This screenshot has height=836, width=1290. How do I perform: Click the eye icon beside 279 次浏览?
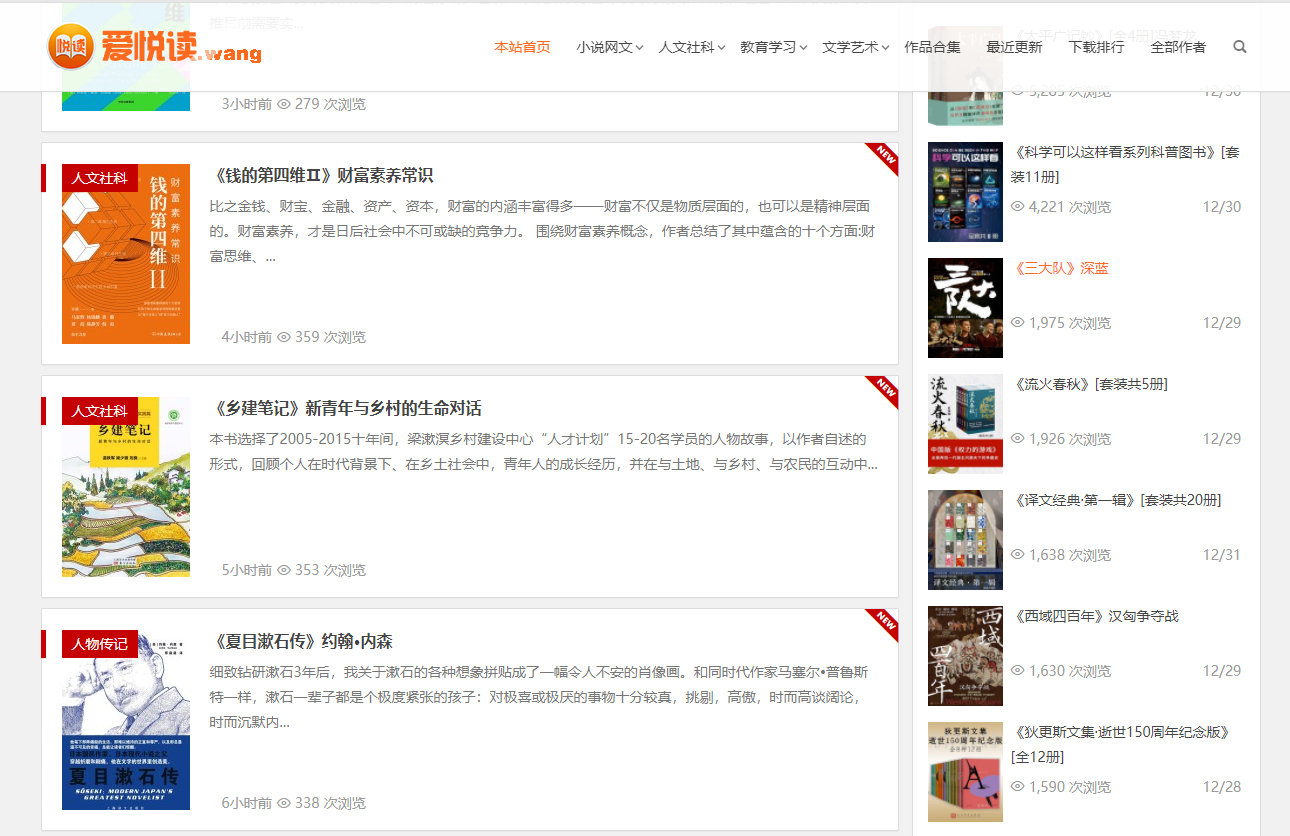click(283, 104)
